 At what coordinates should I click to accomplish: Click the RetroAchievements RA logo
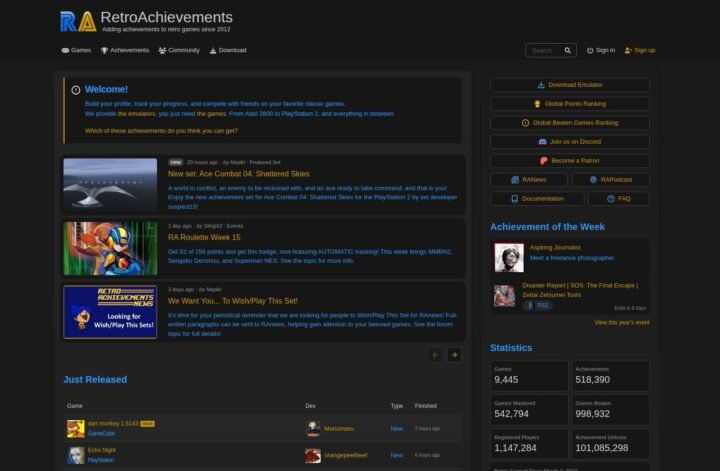pyautogui.click(x=78, y=22)
